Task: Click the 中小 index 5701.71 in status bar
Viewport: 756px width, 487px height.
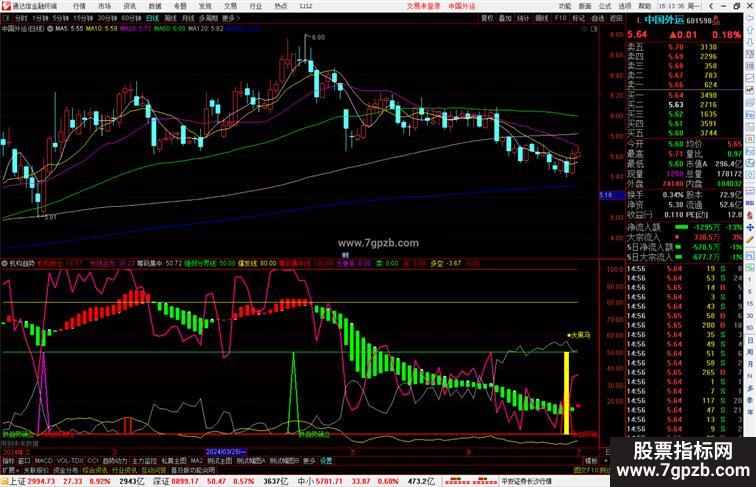Action: coord(319,481)
